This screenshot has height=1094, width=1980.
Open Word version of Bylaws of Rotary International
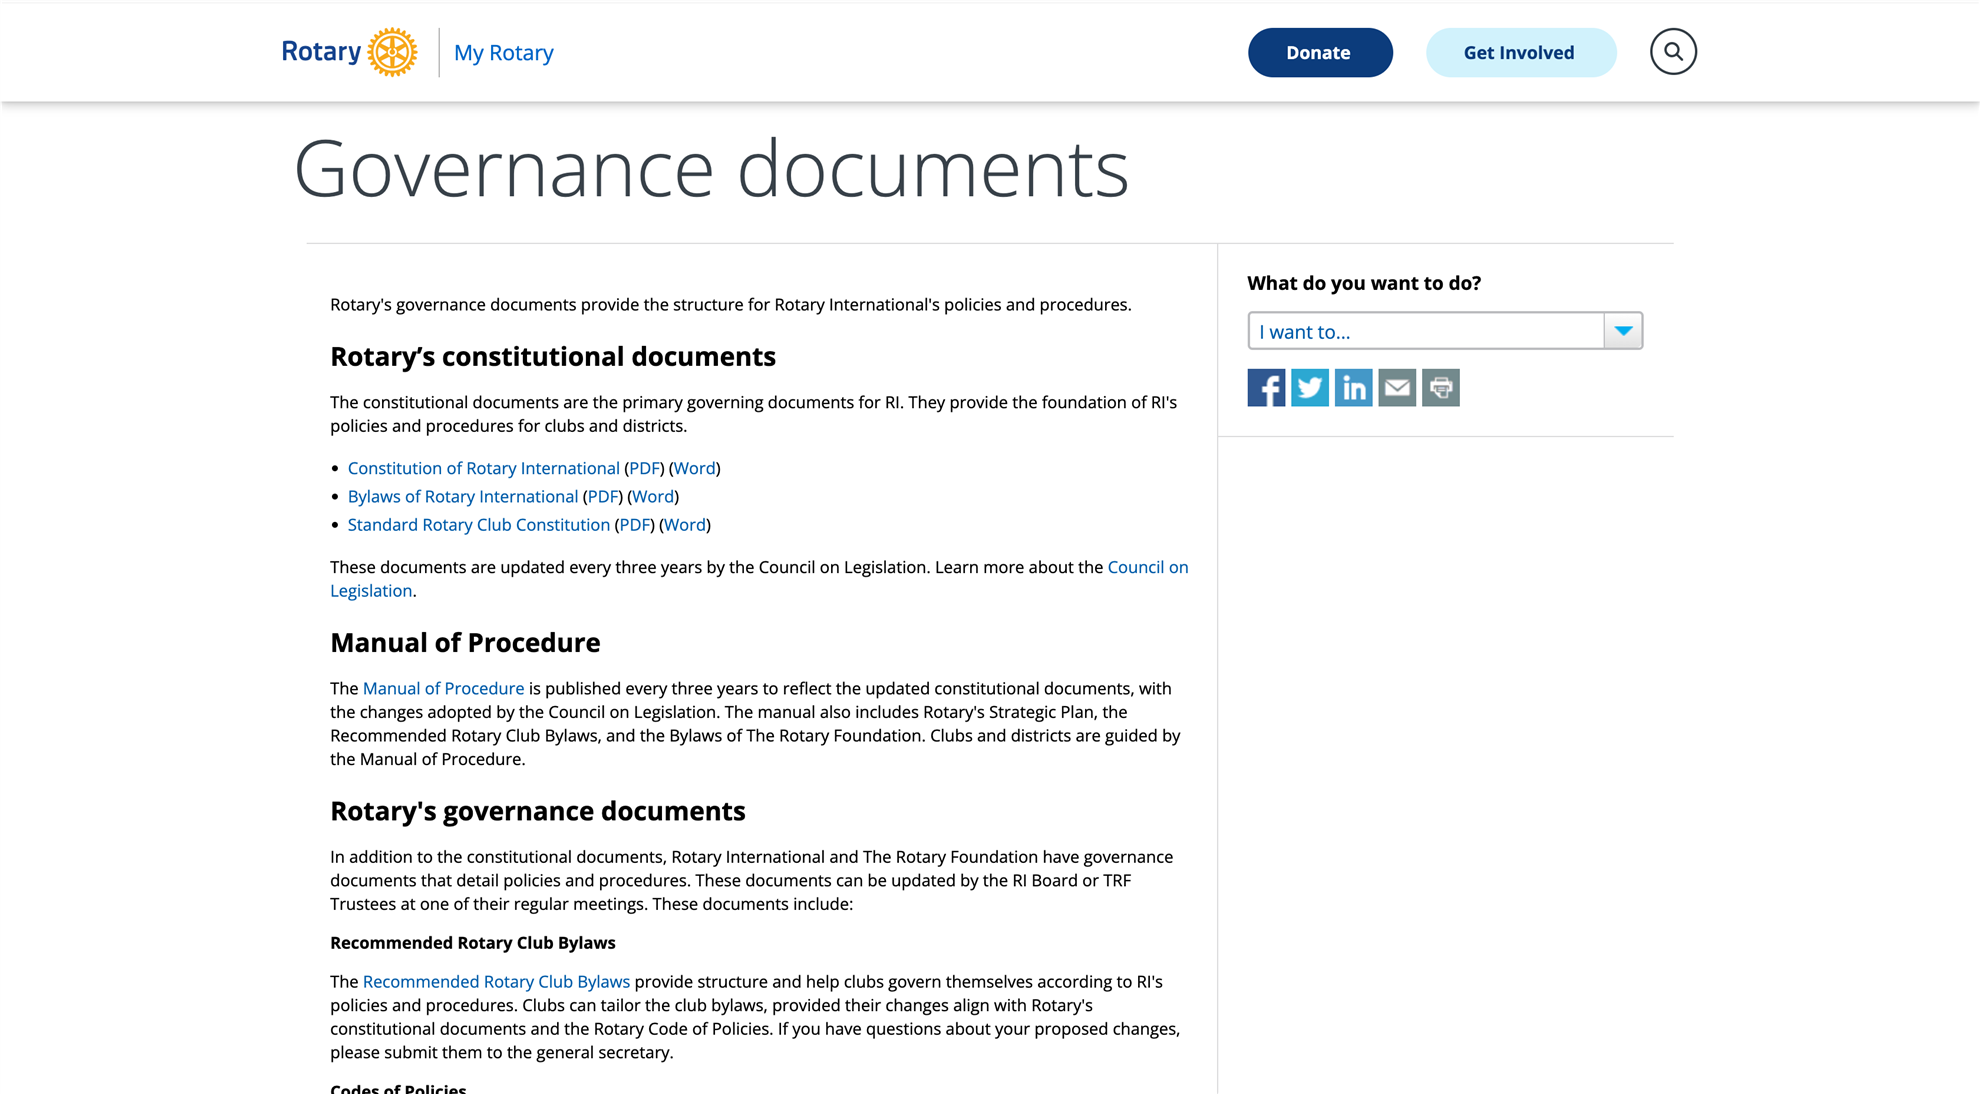coord(653,496)
